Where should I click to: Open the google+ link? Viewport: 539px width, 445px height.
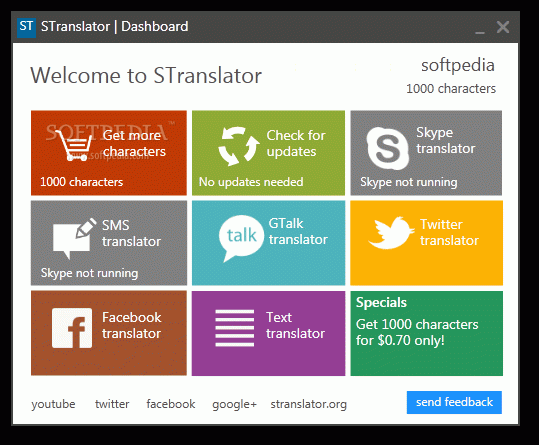click(x=234, y=404)
